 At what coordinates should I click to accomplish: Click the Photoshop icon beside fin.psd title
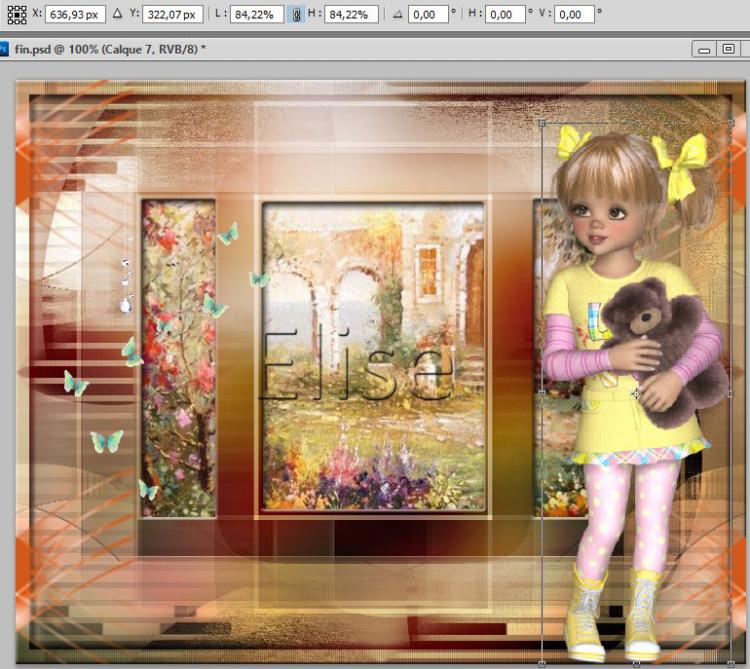5,48
